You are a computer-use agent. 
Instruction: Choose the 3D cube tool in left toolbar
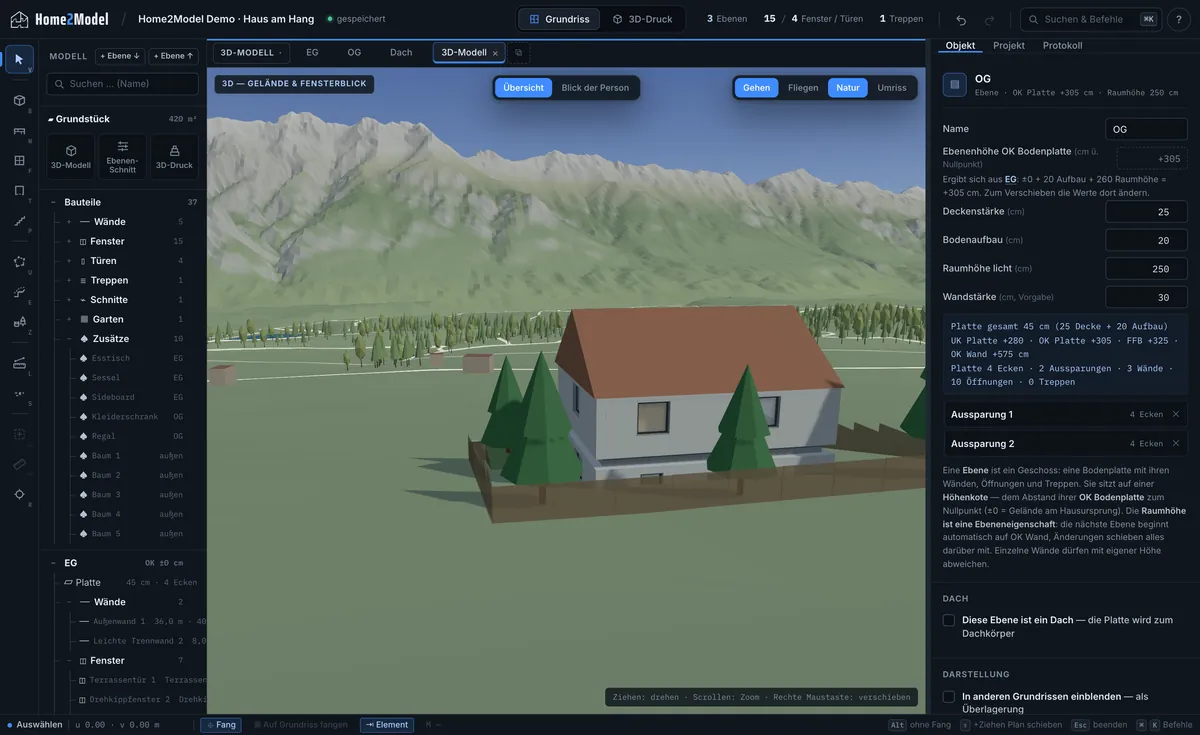19,100
